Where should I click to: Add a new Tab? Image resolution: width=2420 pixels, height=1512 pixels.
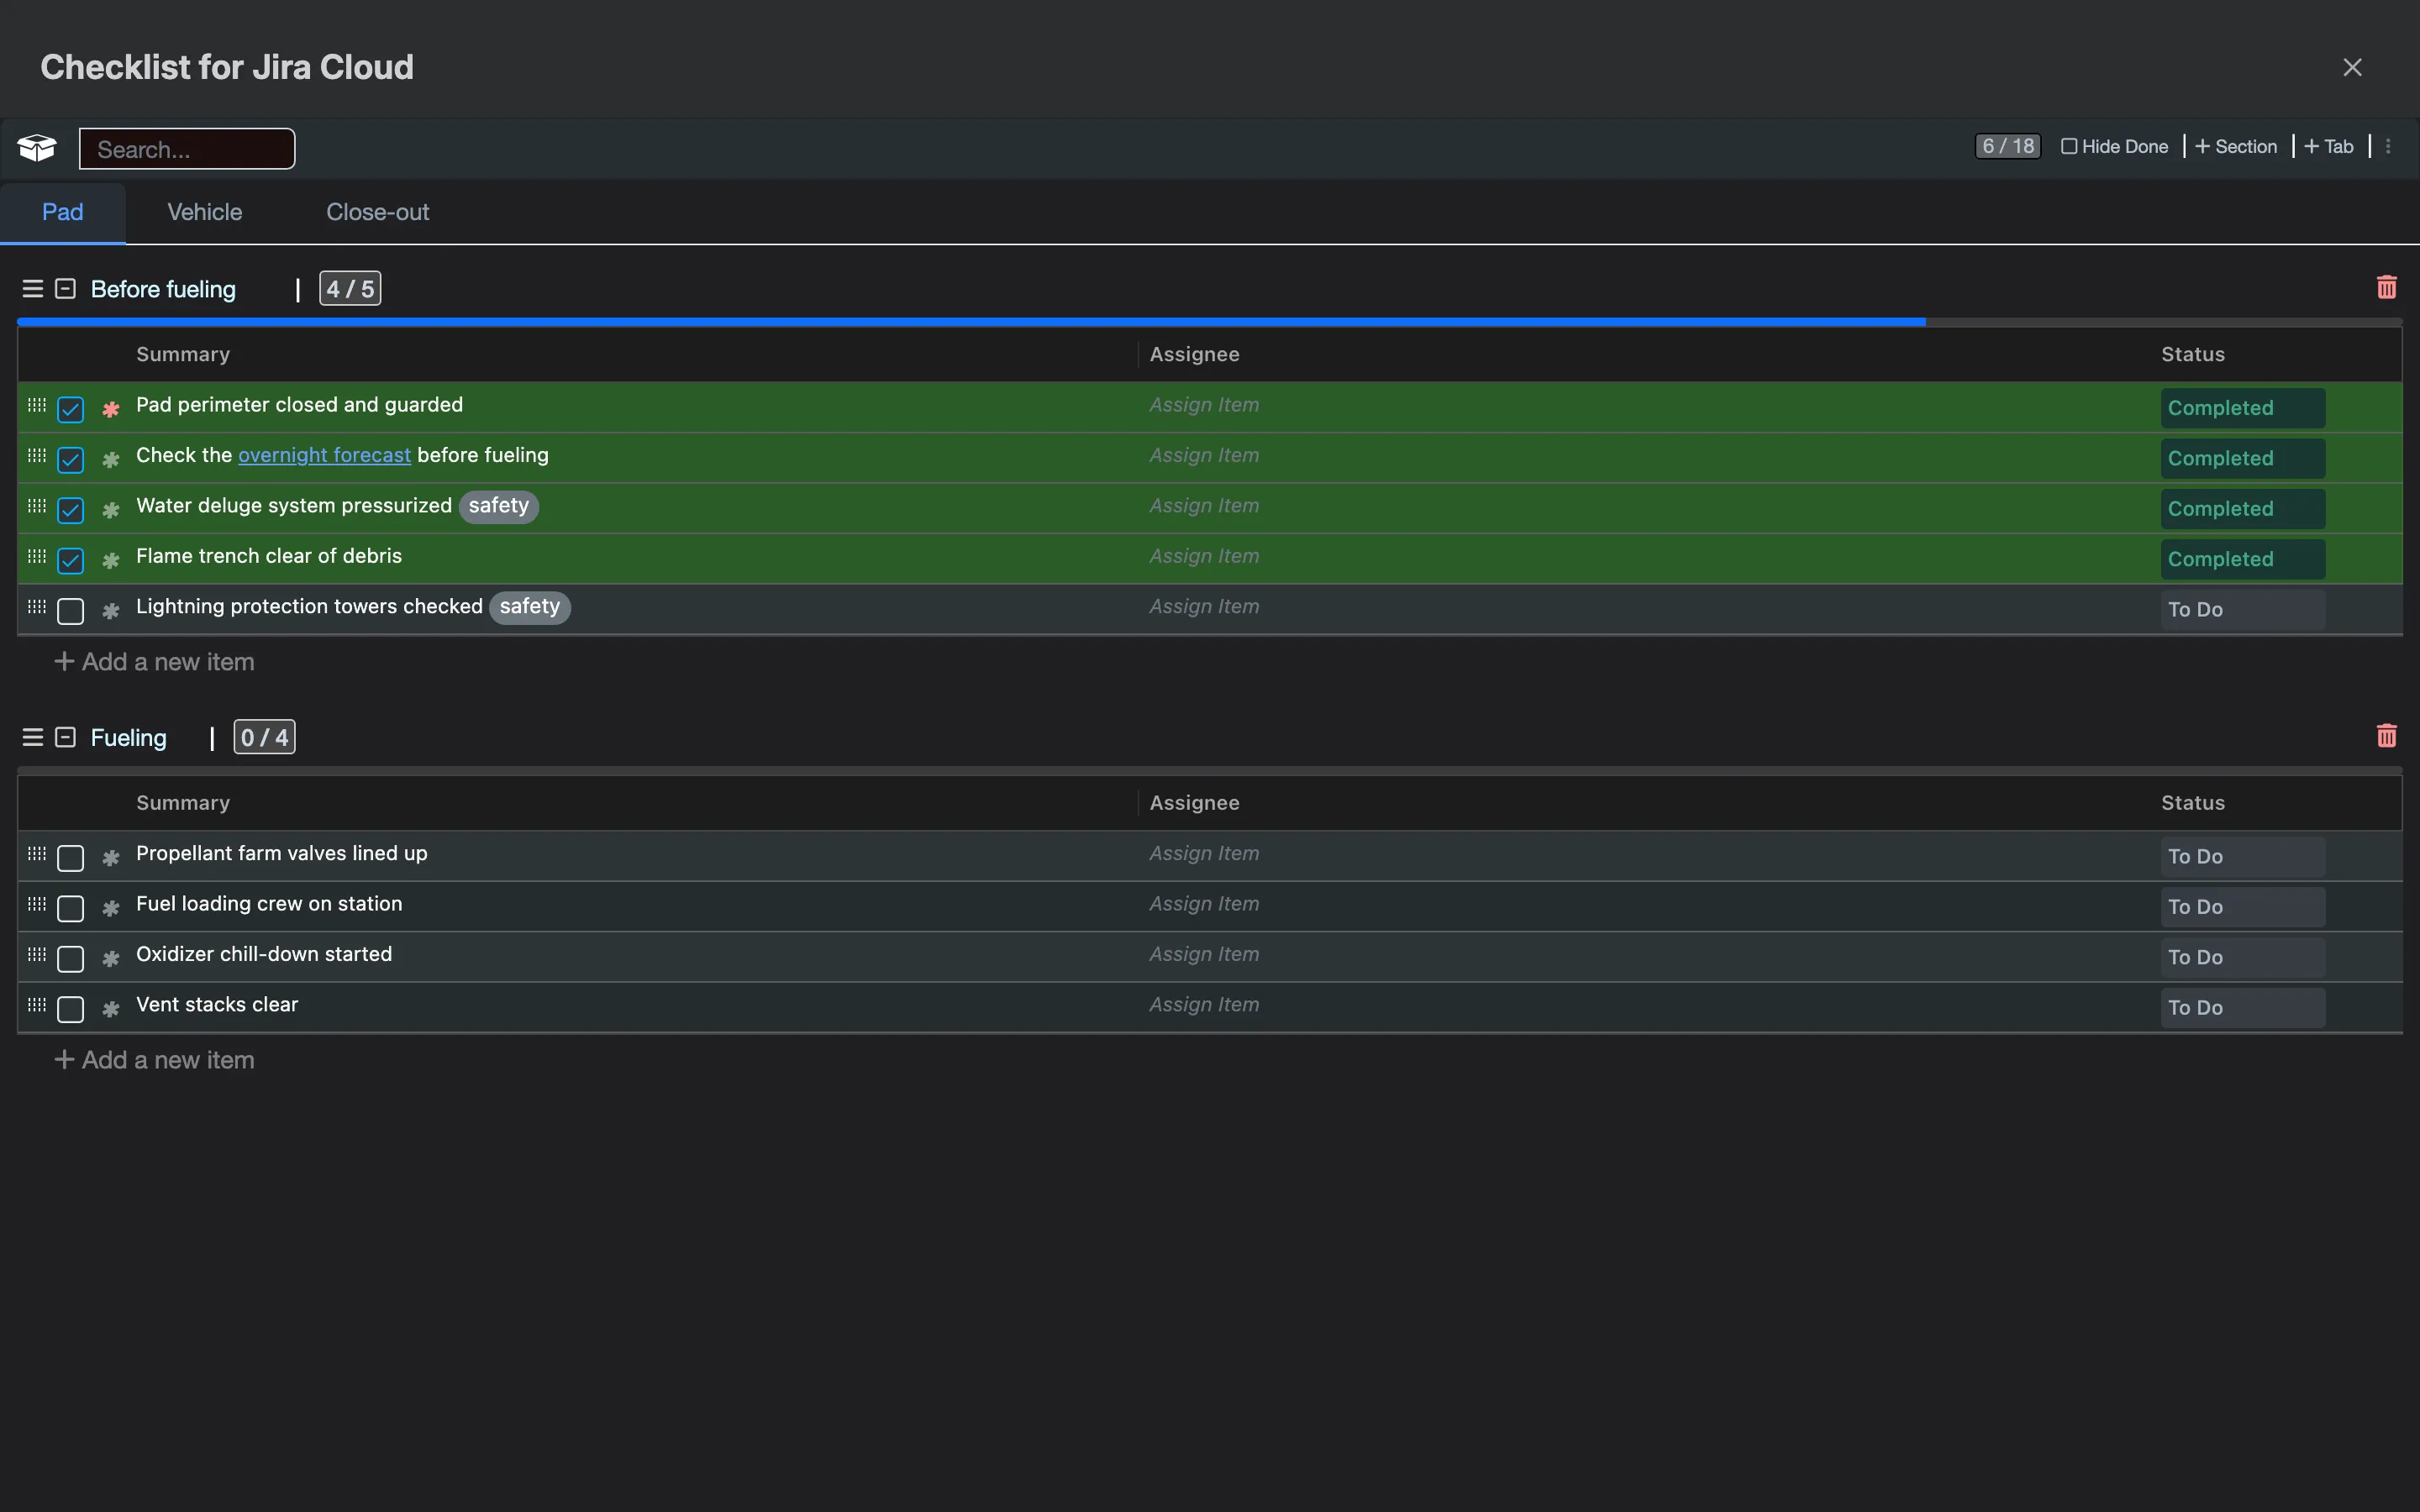coord(2329,146)
